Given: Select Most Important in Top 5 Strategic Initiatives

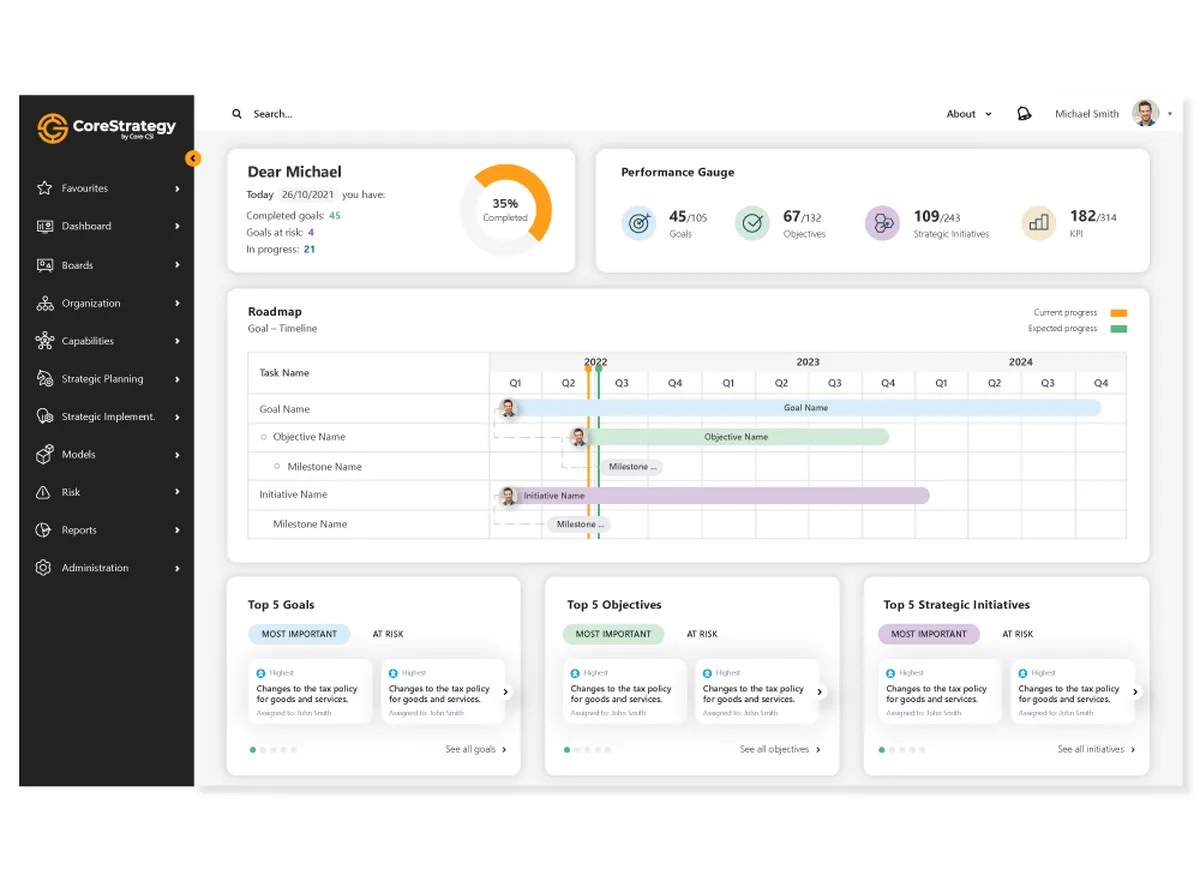Looking at the screenshot, I should 929,634.
